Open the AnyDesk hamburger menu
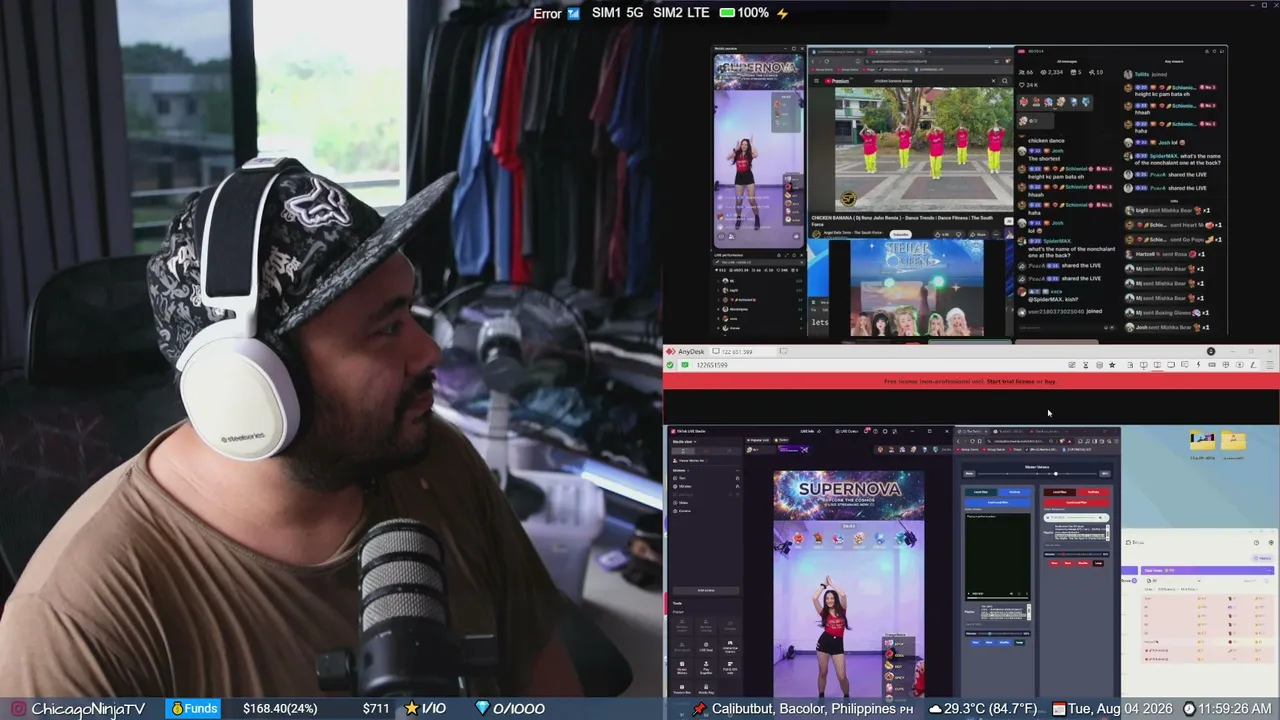 click(1270, 365)
